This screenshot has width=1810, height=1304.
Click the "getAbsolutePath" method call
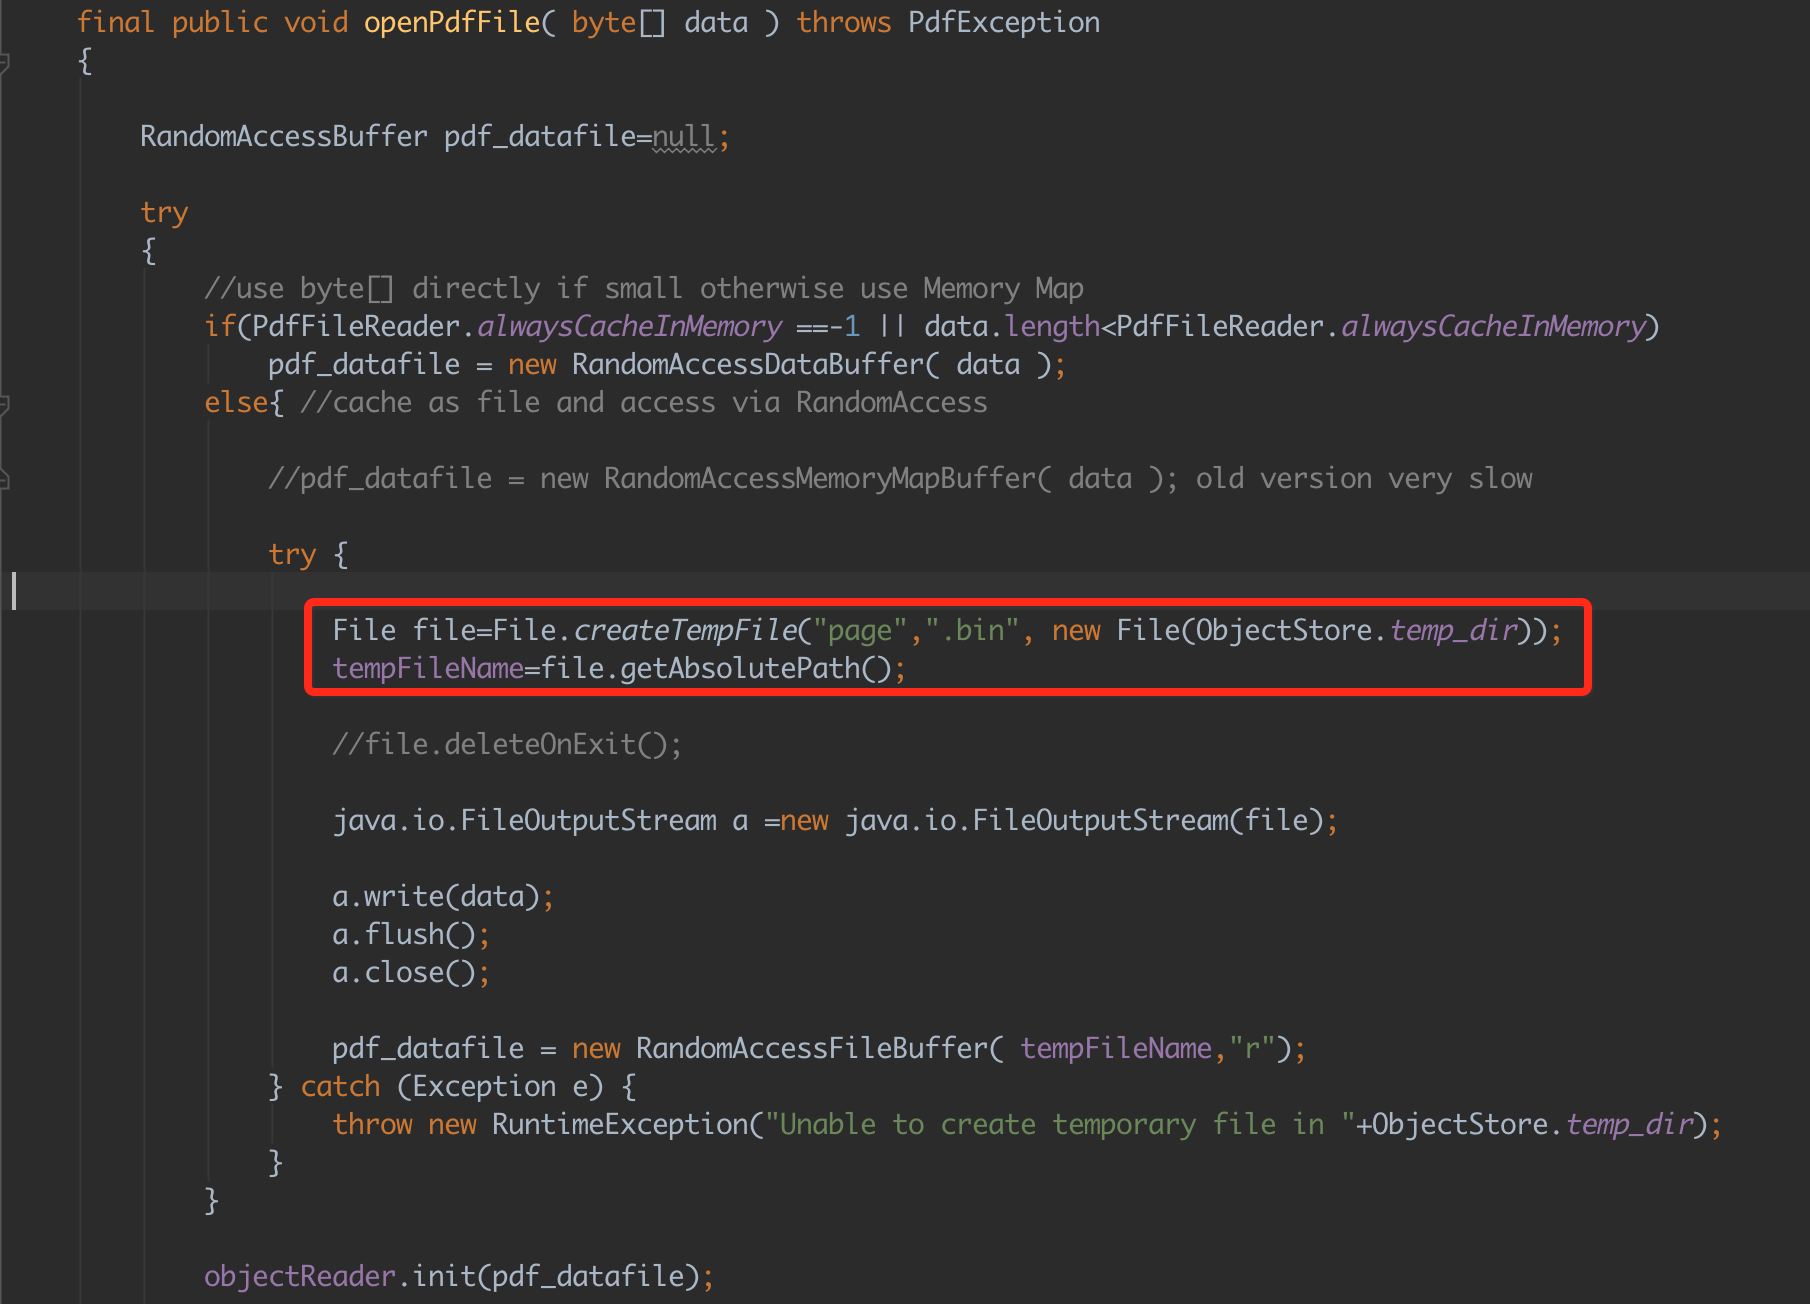pos(740,668)
